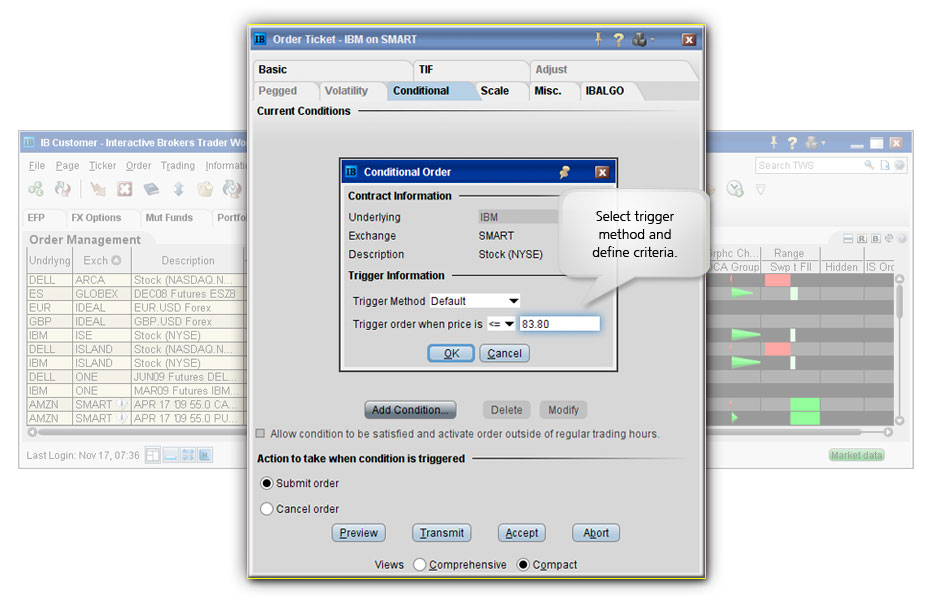Click the left arrow of horizontal scrollbar

click(32, 432)
